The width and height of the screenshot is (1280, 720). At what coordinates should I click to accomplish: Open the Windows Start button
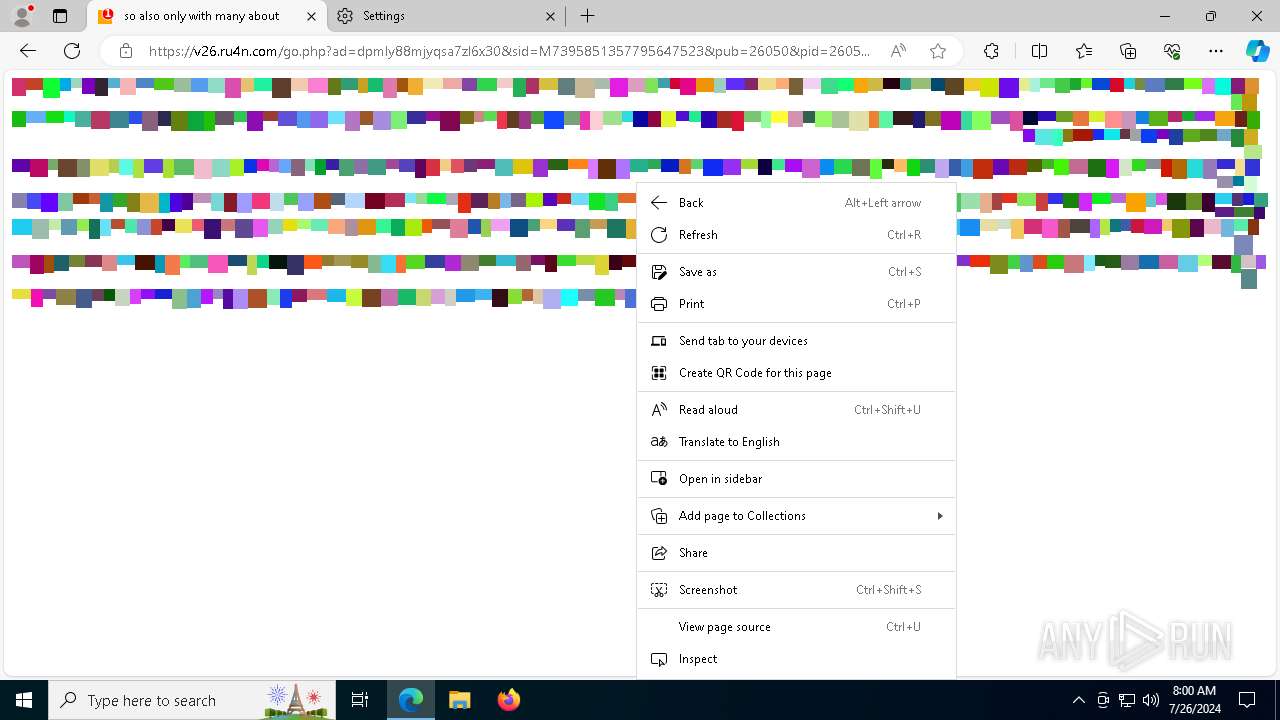click(24, 700)
